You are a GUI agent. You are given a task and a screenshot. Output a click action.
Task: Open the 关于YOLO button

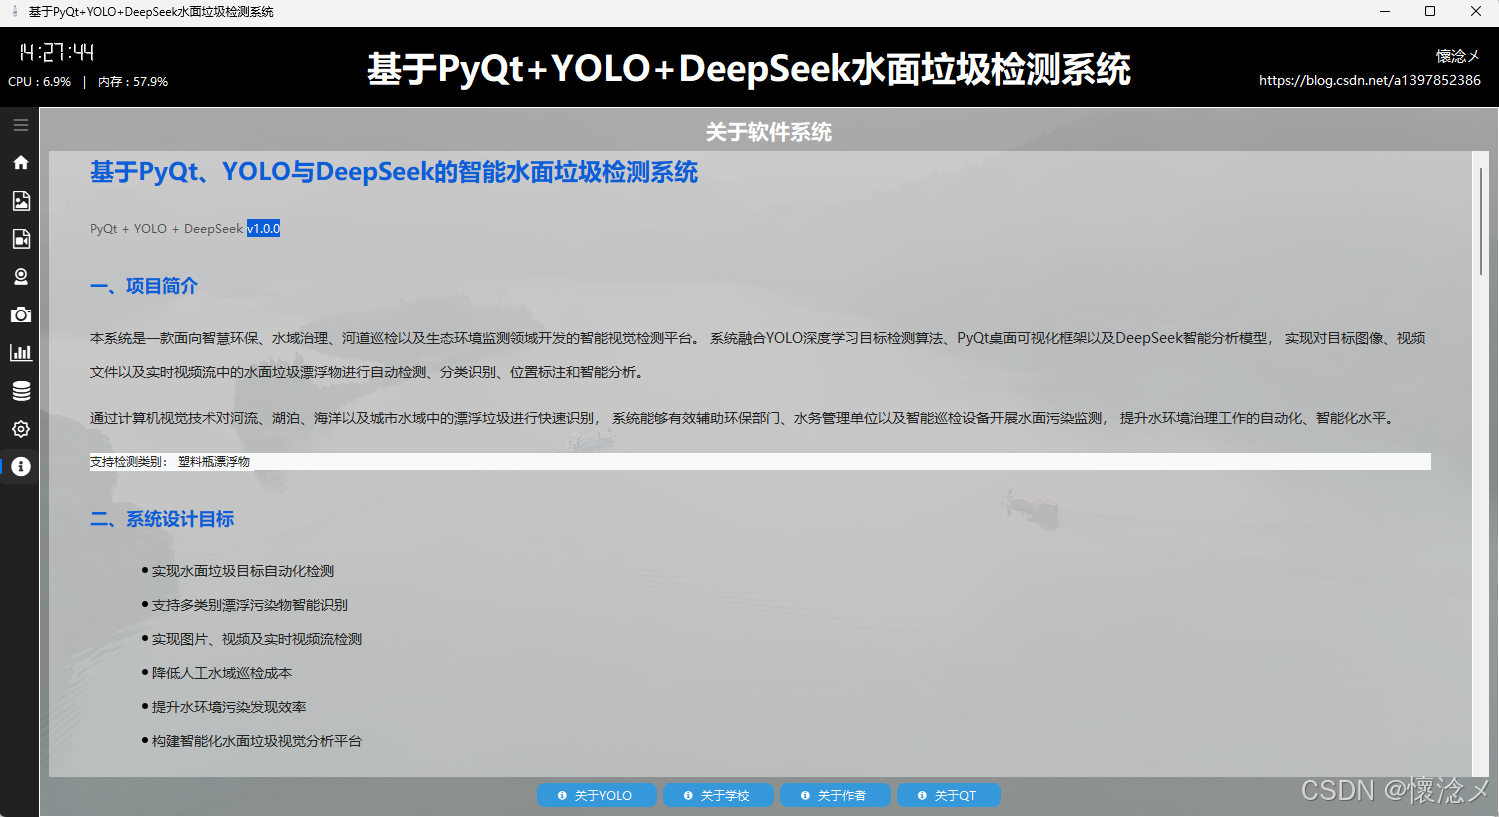click(597, 795)
